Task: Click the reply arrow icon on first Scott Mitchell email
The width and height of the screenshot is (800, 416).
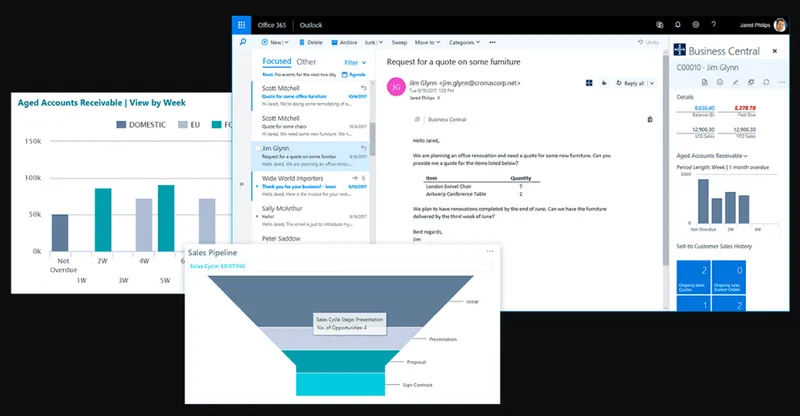Action: point(363,88)
